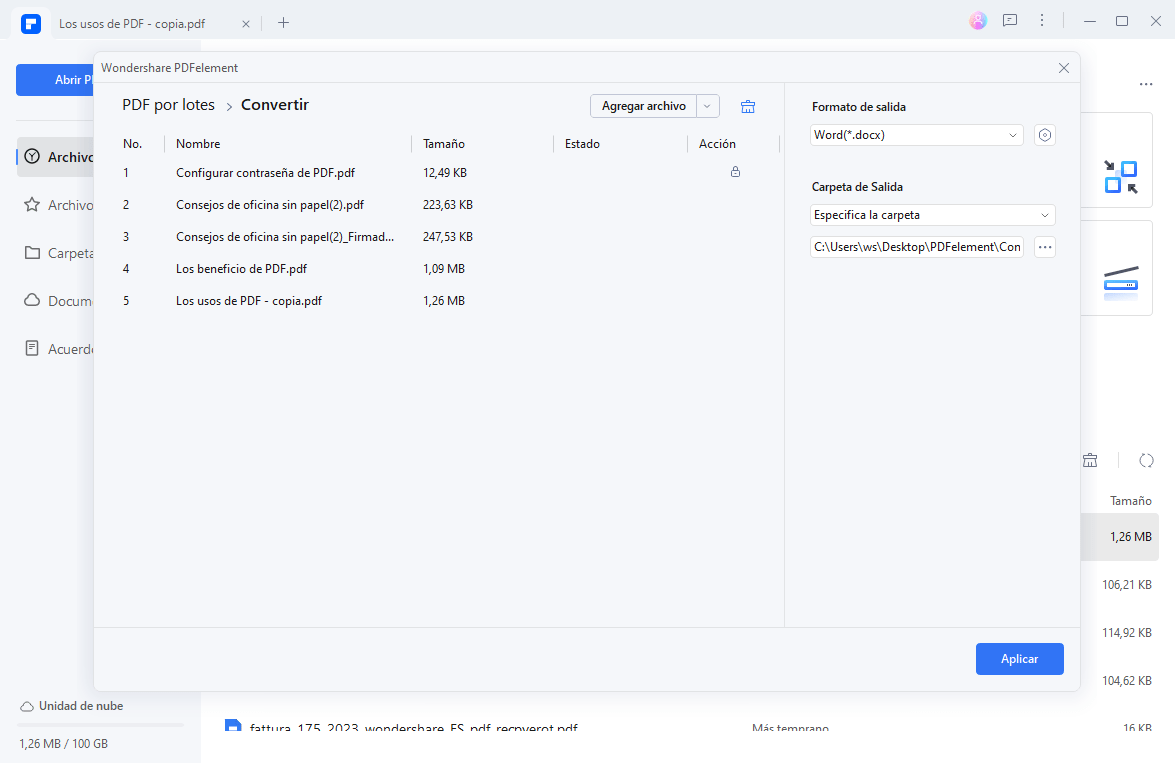Click the Tamaño column header in dialog
This screenshot has height=763, width=1175.
coord(444,144)
